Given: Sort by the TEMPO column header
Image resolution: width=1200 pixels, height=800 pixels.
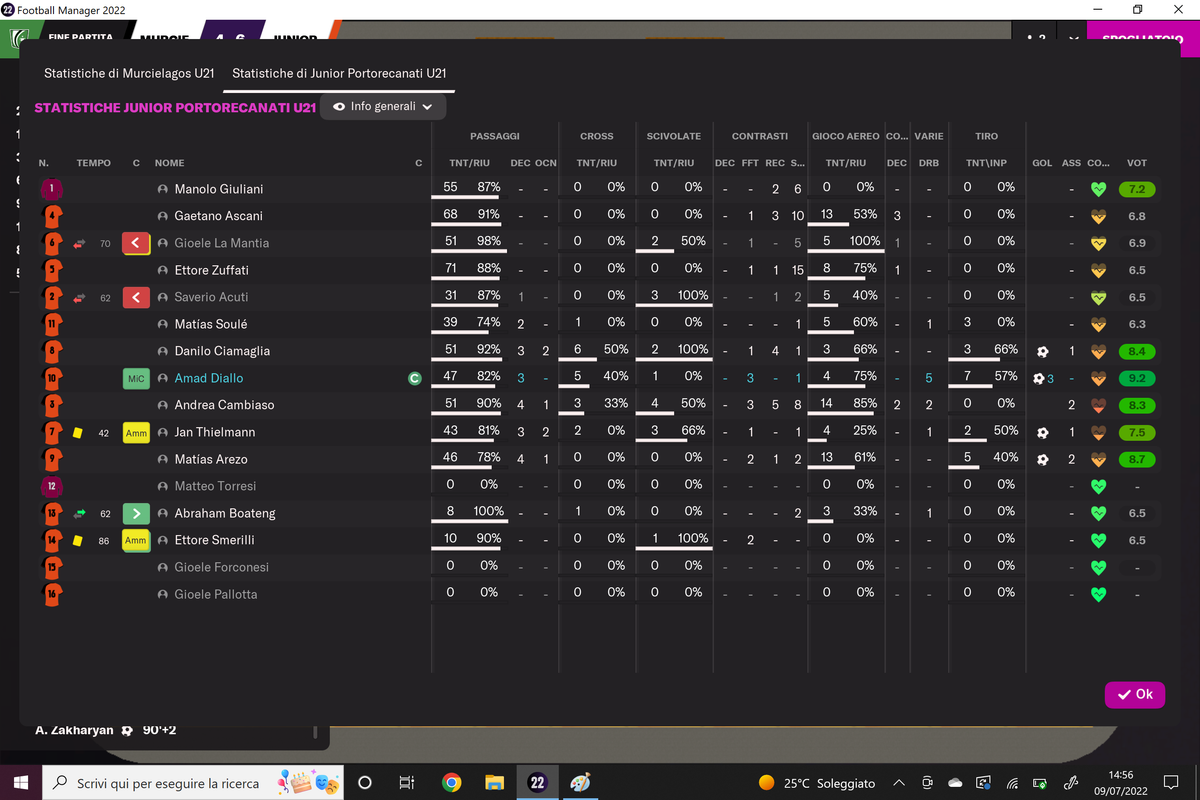Looking at the screenshot, I should pyautogui.click(x=93, y=163).
